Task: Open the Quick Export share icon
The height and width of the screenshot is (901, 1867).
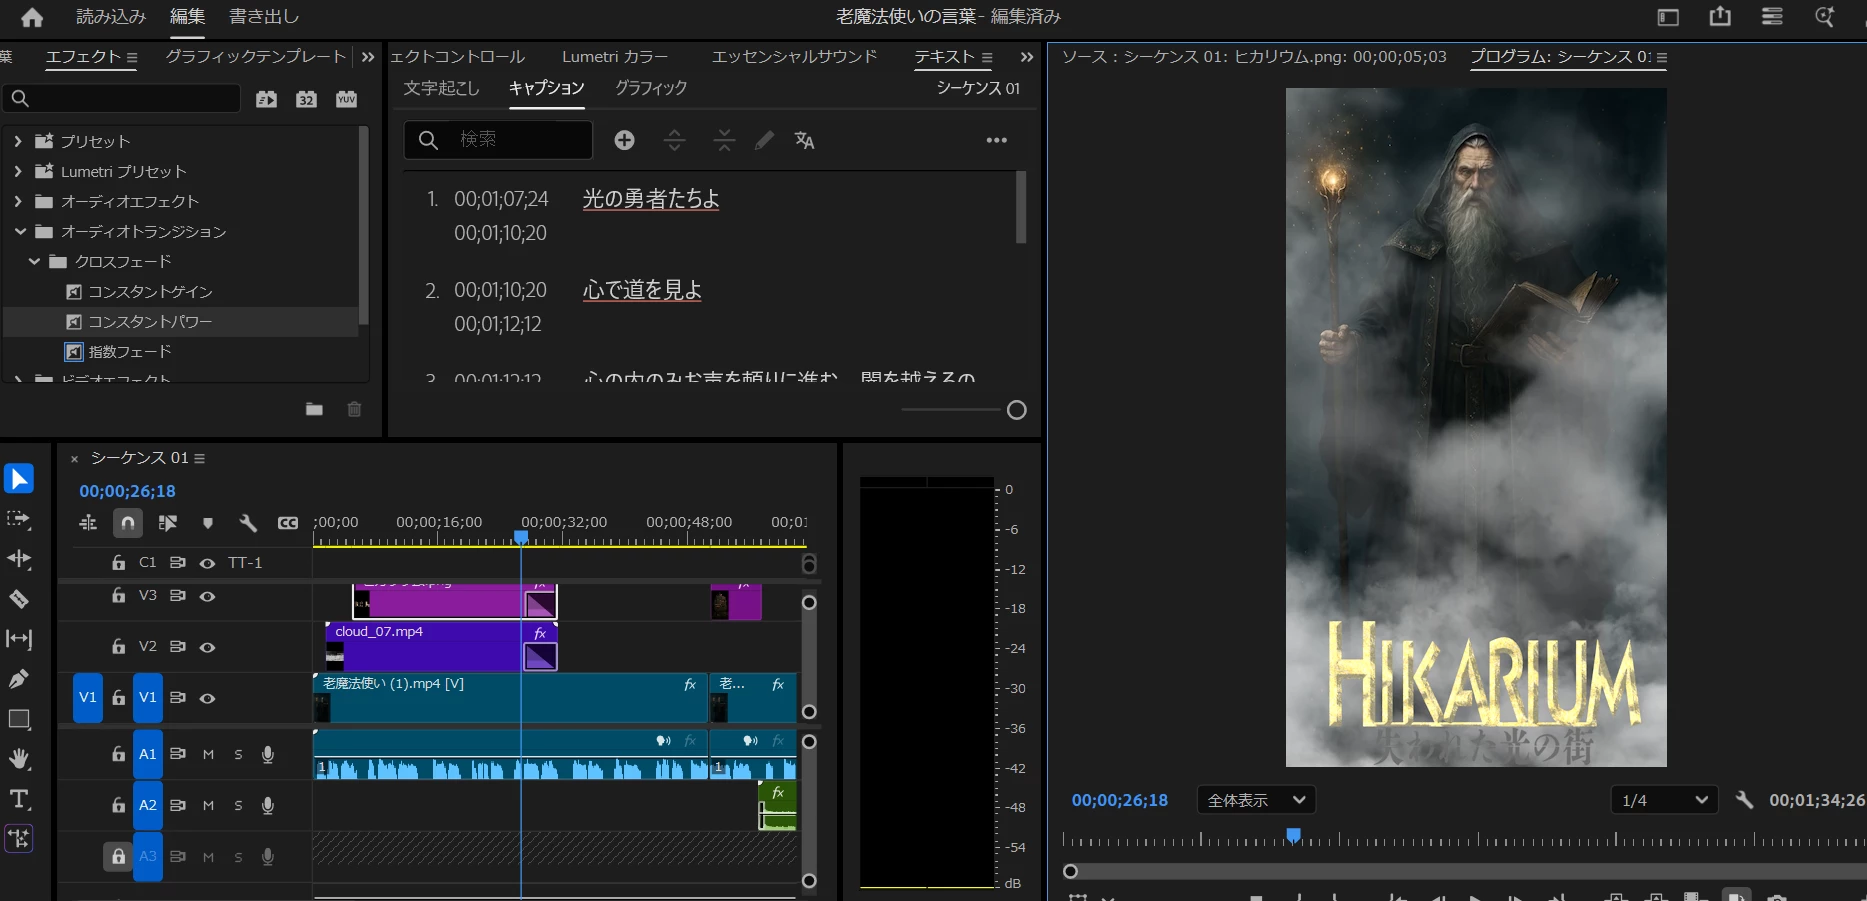Action: [x=1720, y=16]
